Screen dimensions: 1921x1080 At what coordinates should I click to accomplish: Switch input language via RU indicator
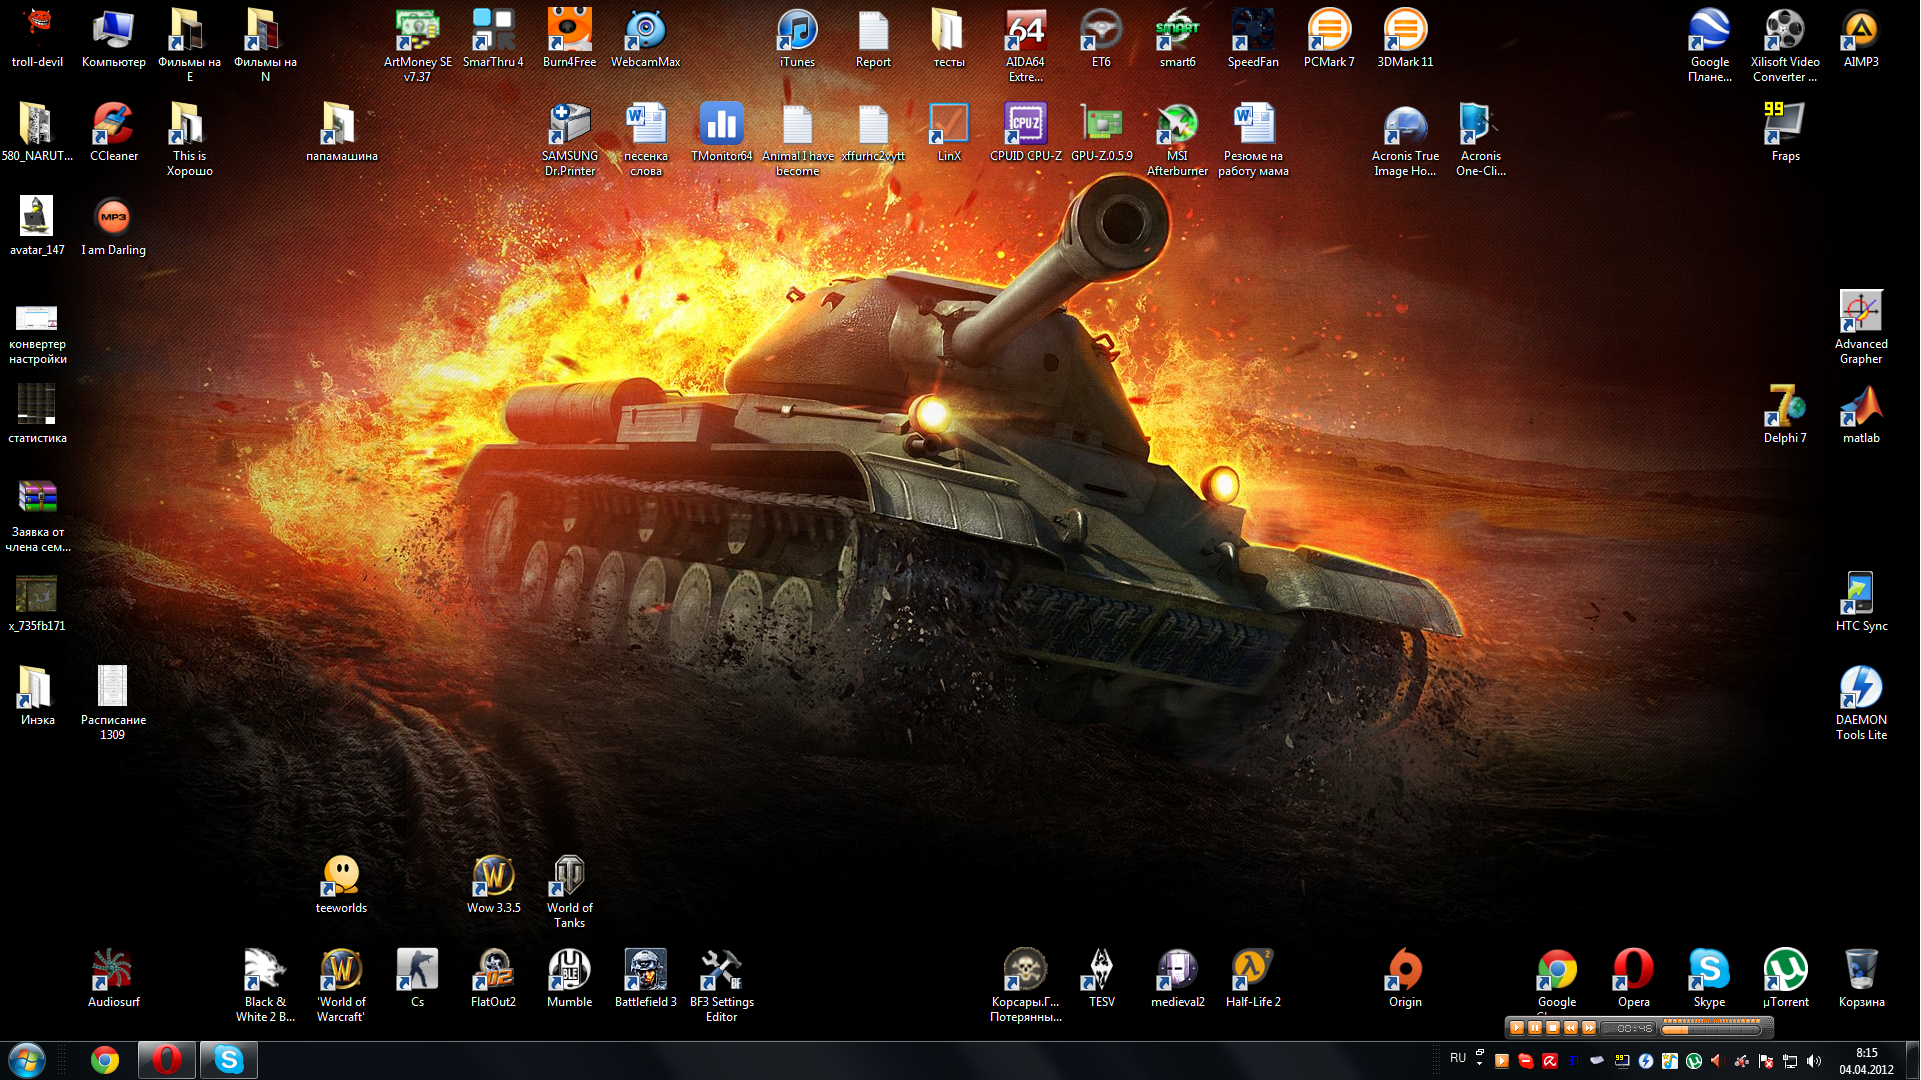(x=1458, y=1058)
